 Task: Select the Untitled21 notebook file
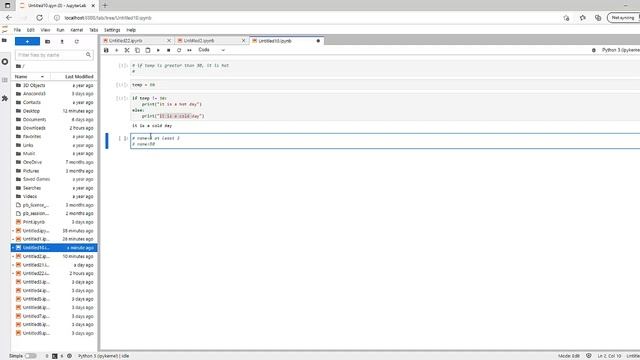[54, 265]
